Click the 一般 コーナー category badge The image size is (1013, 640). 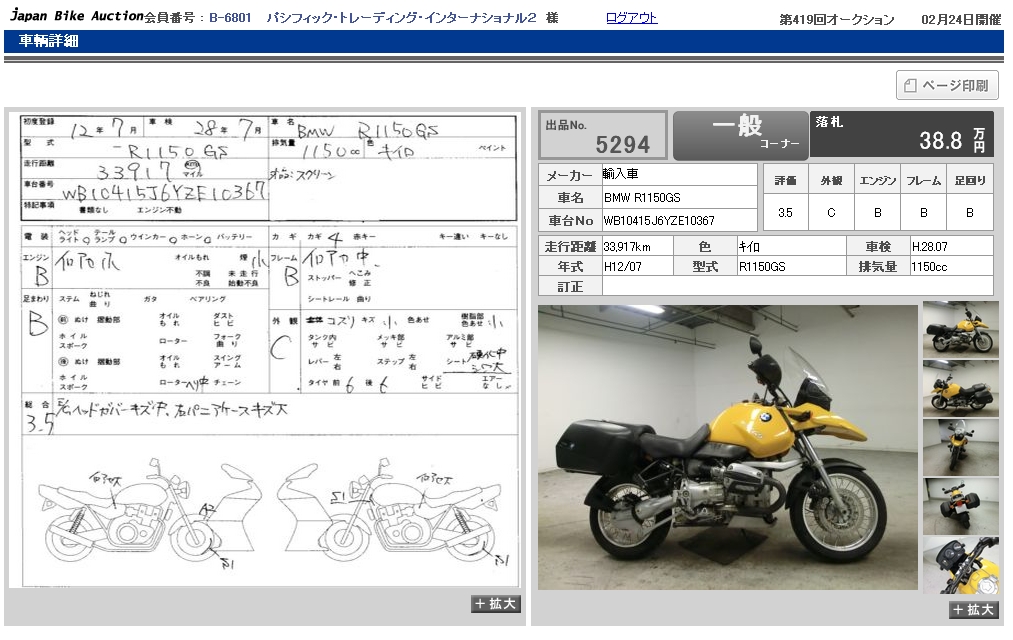740,135
